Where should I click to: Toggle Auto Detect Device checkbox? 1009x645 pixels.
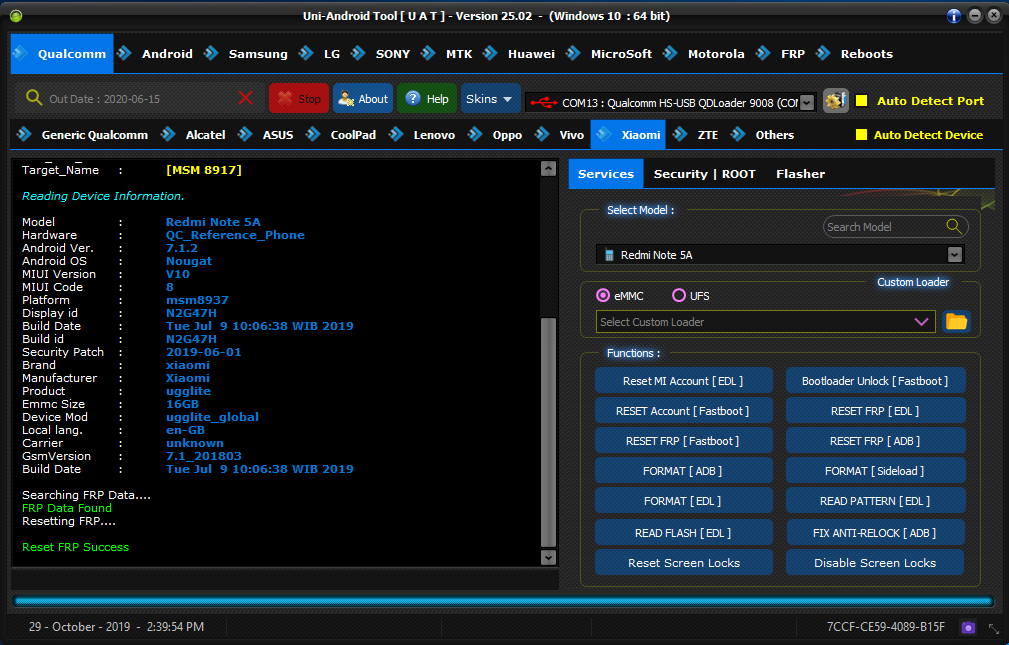pyautogui.click(x=861, y=135)
